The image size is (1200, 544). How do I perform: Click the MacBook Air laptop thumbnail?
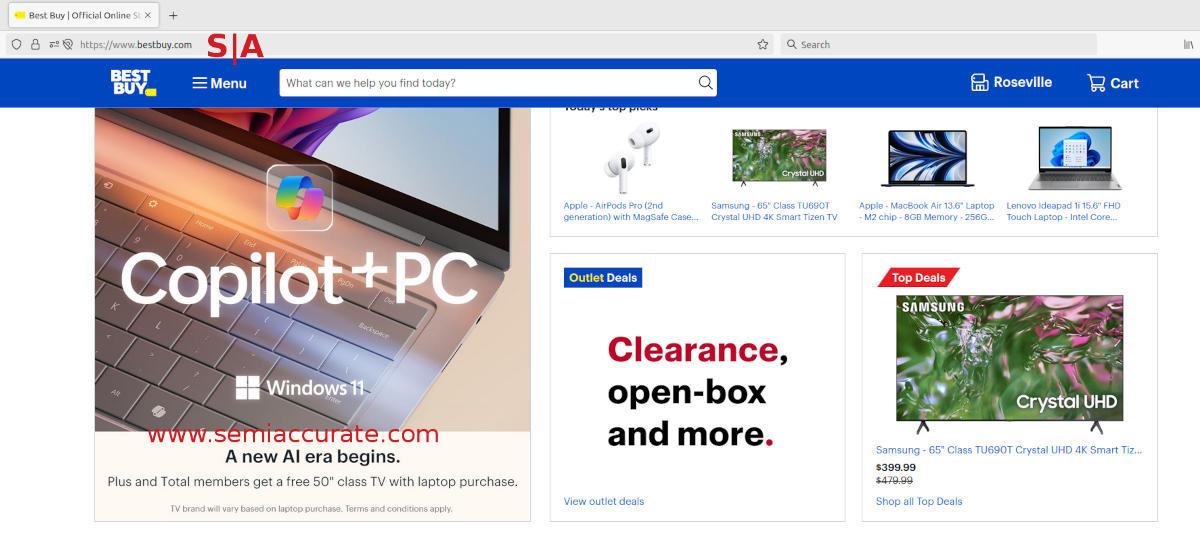click(927, 158)
